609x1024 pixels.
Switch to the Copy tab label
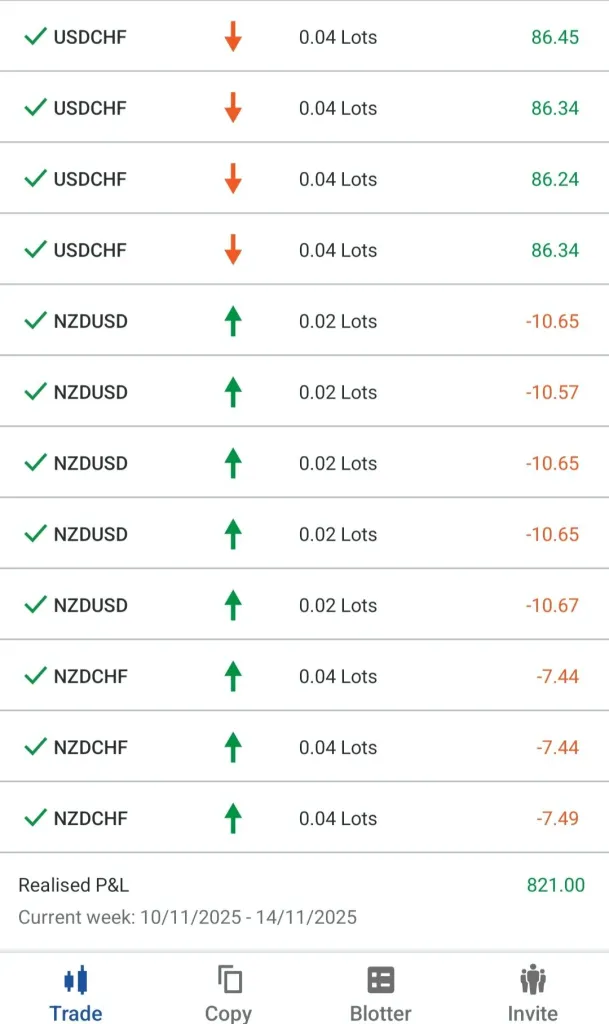[x=229, y=1013]
